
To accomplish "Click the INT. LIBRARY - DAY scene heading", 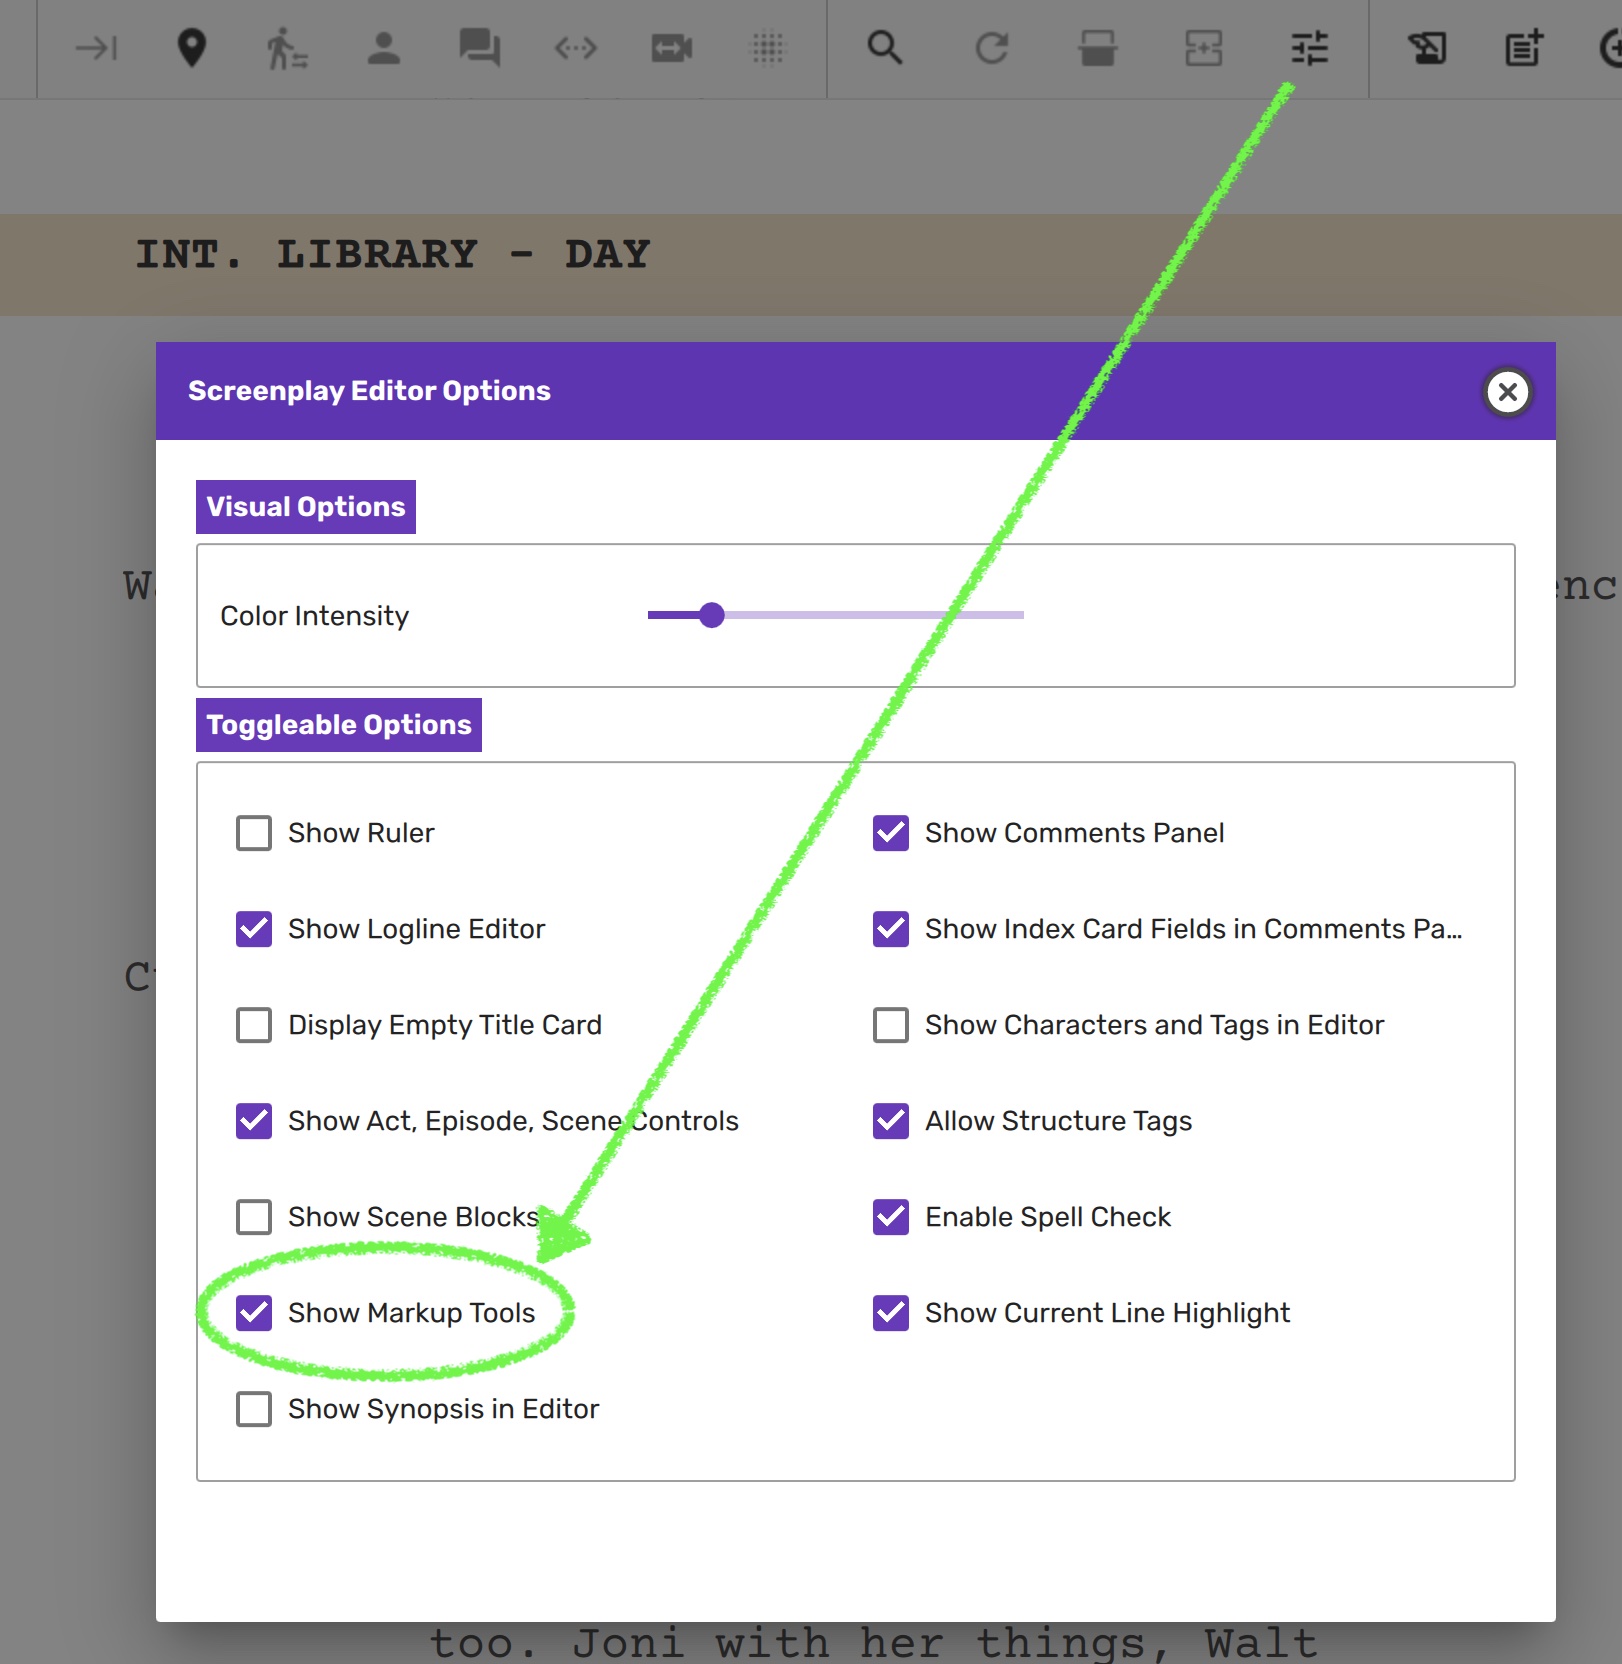I will 393,255.
